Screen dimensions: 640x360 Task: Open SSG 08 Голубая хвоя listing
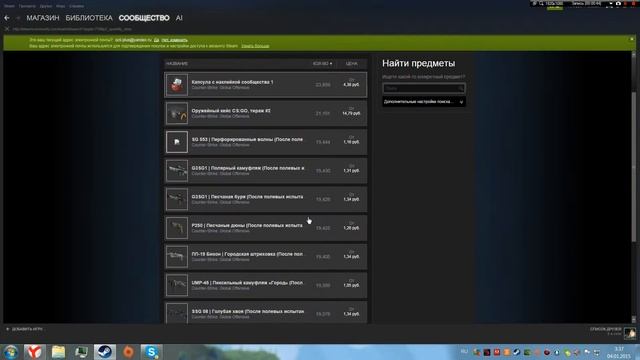(266, 313)
